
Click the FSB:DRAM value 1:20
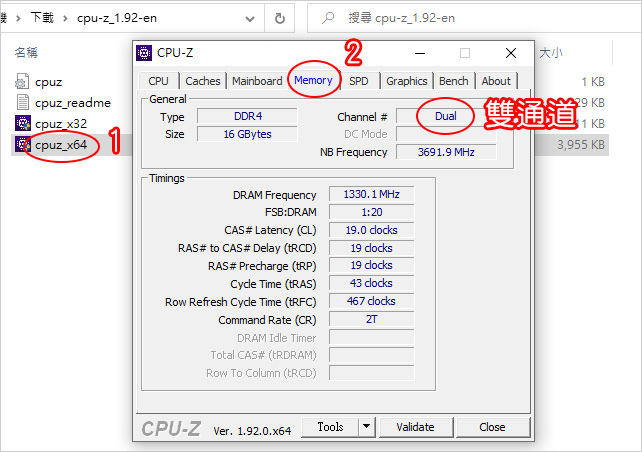coord(371,212)
